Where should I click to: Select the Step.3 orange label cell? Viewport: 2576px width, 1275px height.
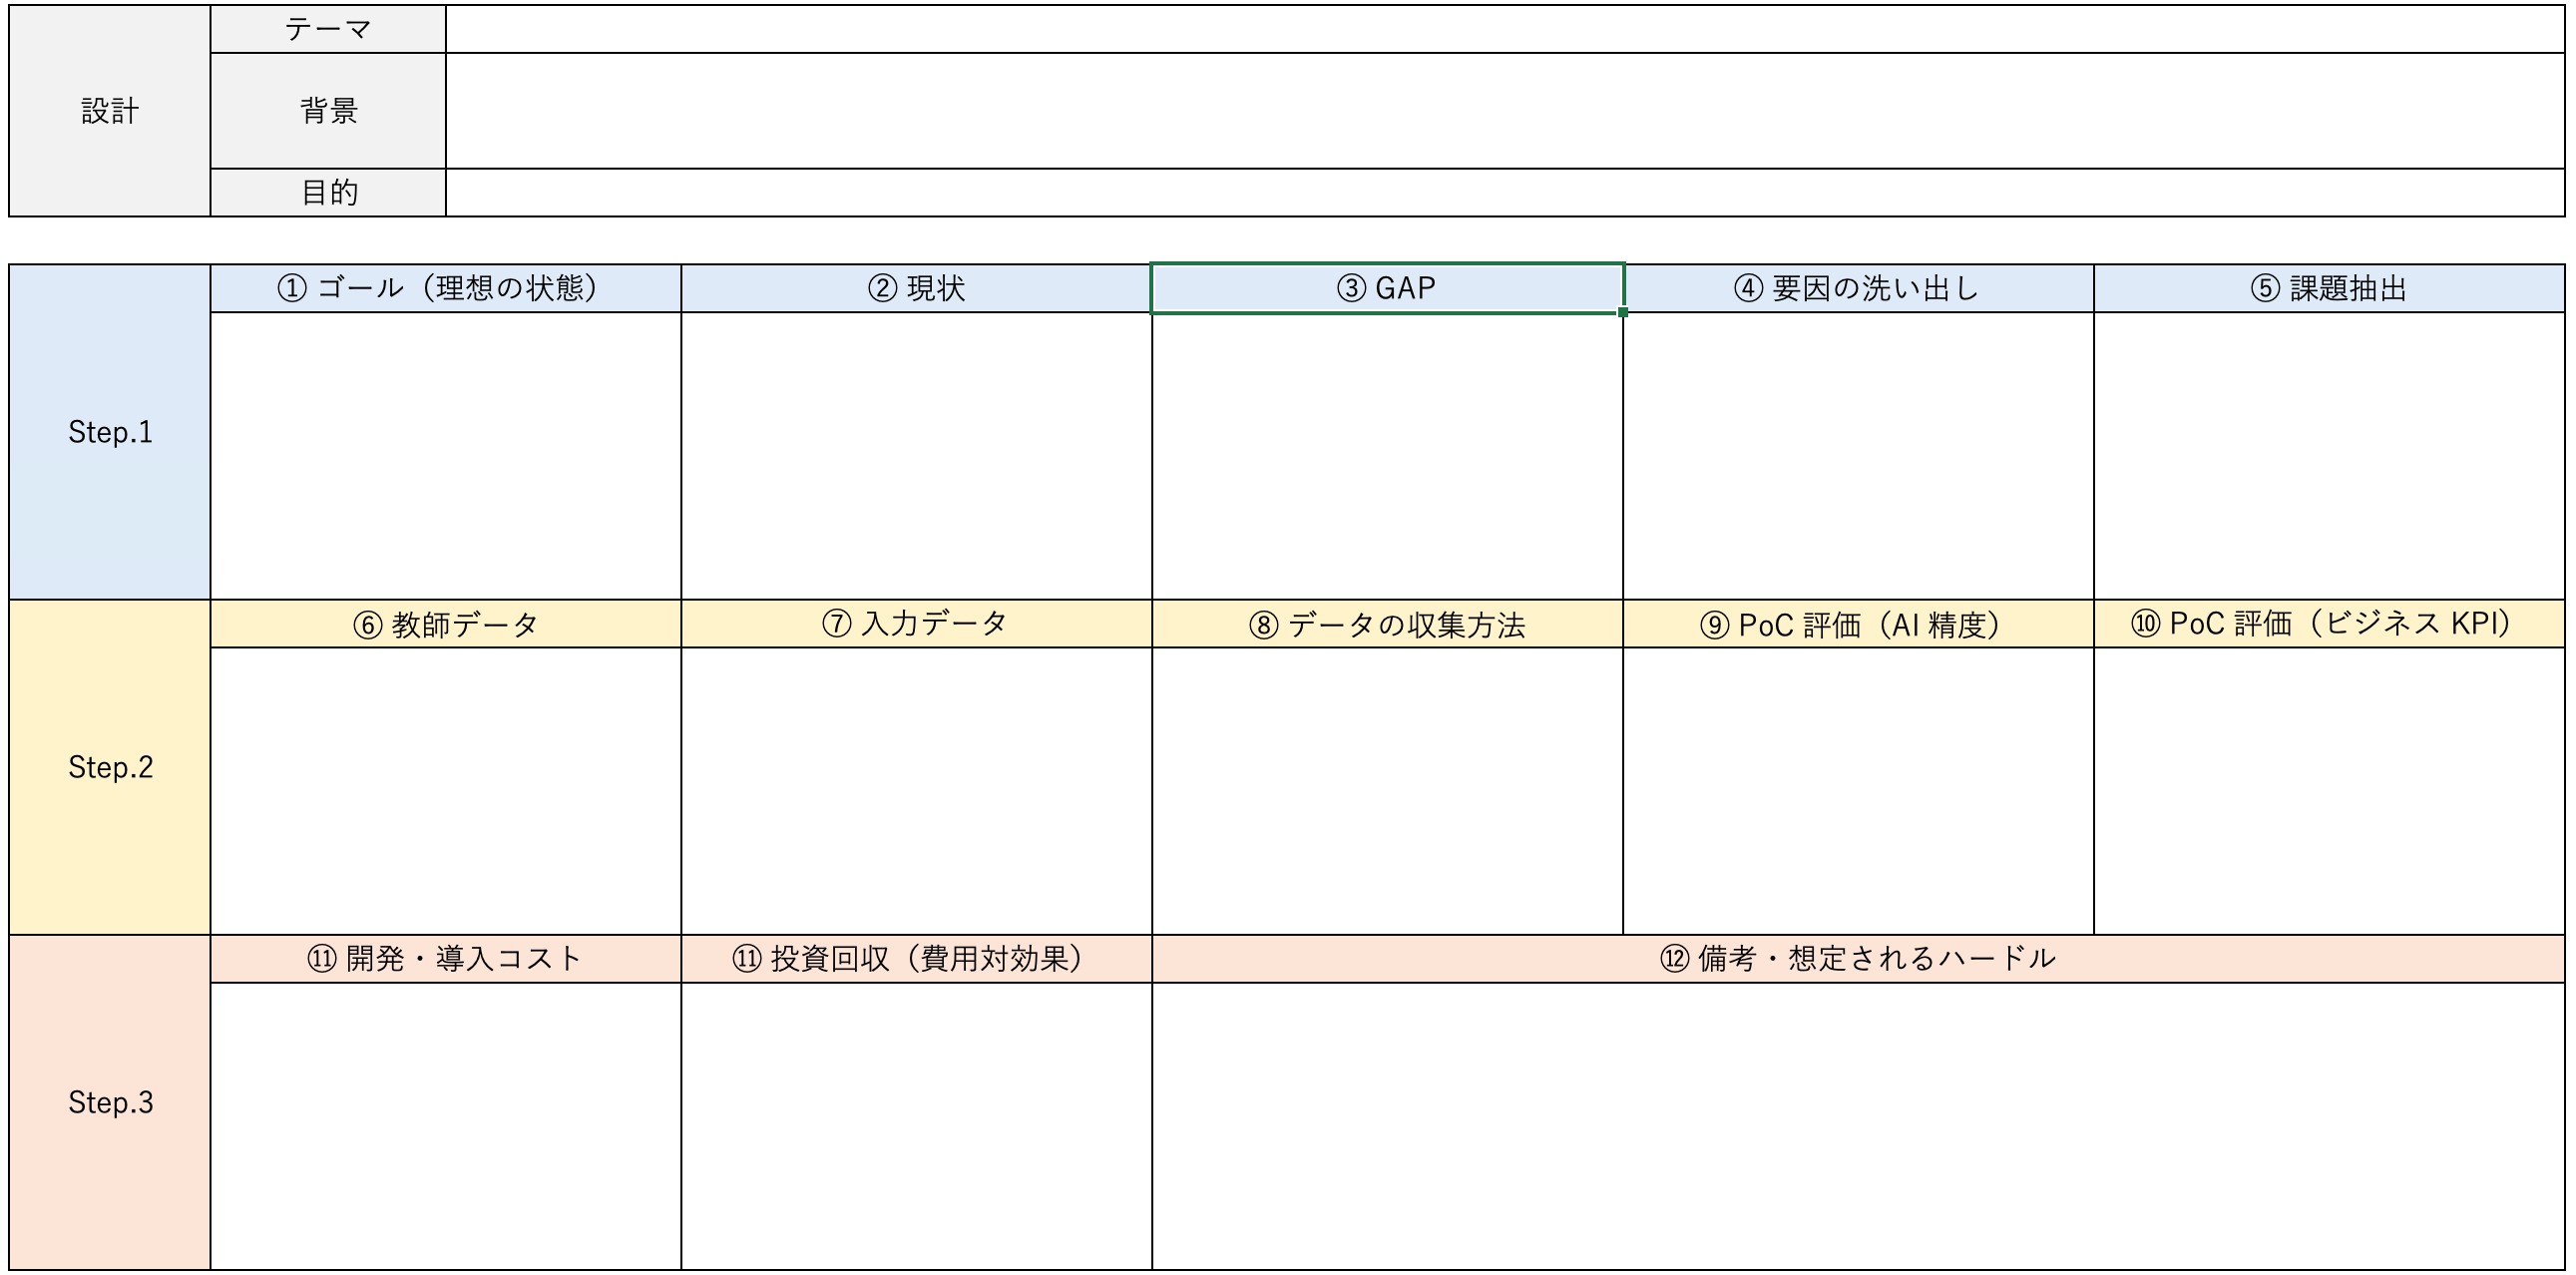click(109, 1102)
